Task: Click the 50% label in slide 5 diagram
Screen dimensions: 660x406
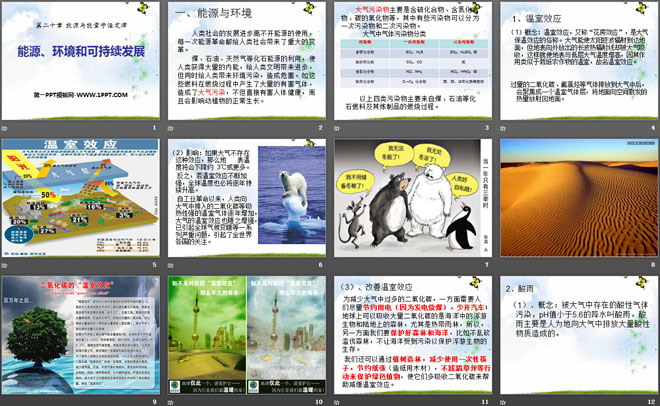Action: [x=48, y=195]
